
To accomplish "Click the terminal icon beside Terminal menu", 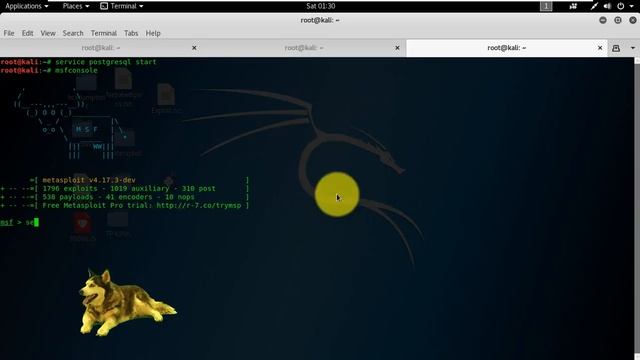I will (x=104, y=6).
